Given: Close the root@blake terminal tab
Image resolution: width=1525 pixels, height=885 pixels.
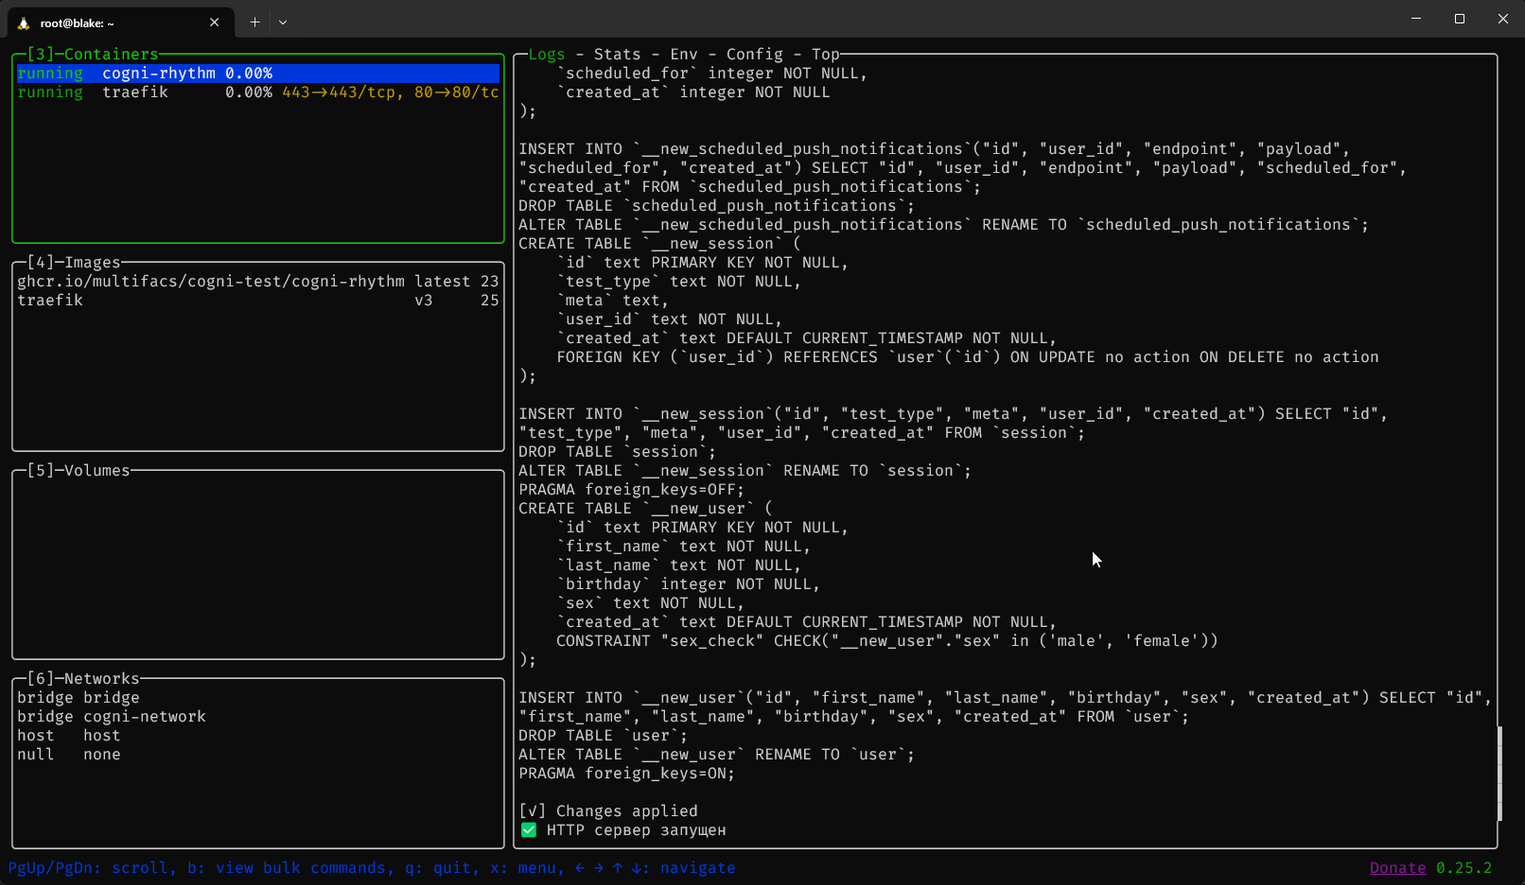Looking at the screenshot, I should 214,22.
